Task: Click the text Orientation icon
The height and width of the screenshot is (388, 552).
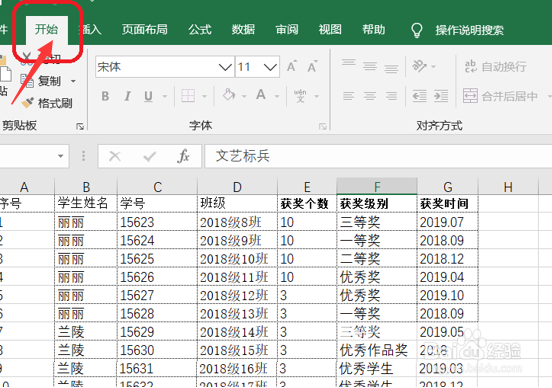Action: click(420, 66)
